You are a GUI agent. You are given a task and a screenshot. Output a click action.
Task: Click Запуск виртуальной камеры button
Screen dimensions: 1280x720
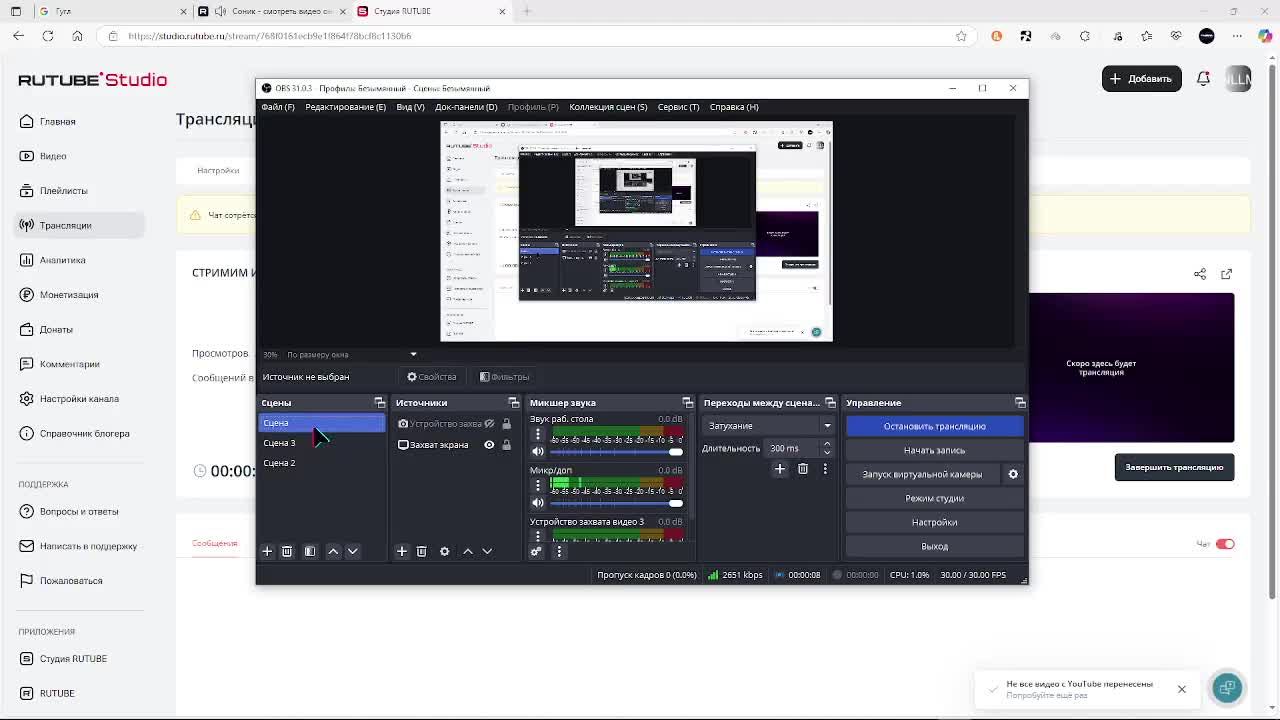tap(922, 474)
